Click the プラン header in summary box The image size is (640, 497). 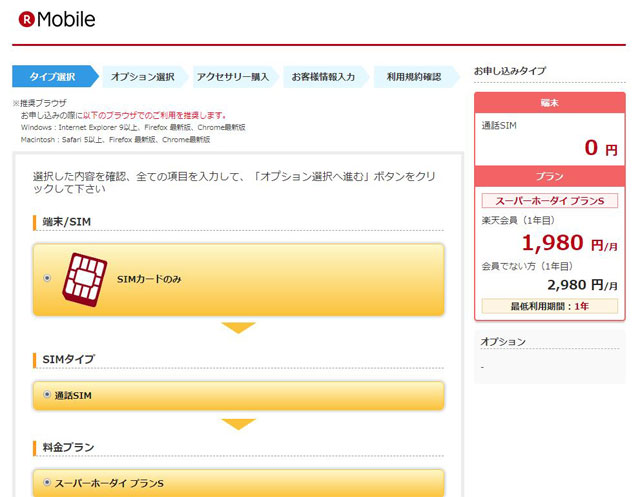(550, 176)
